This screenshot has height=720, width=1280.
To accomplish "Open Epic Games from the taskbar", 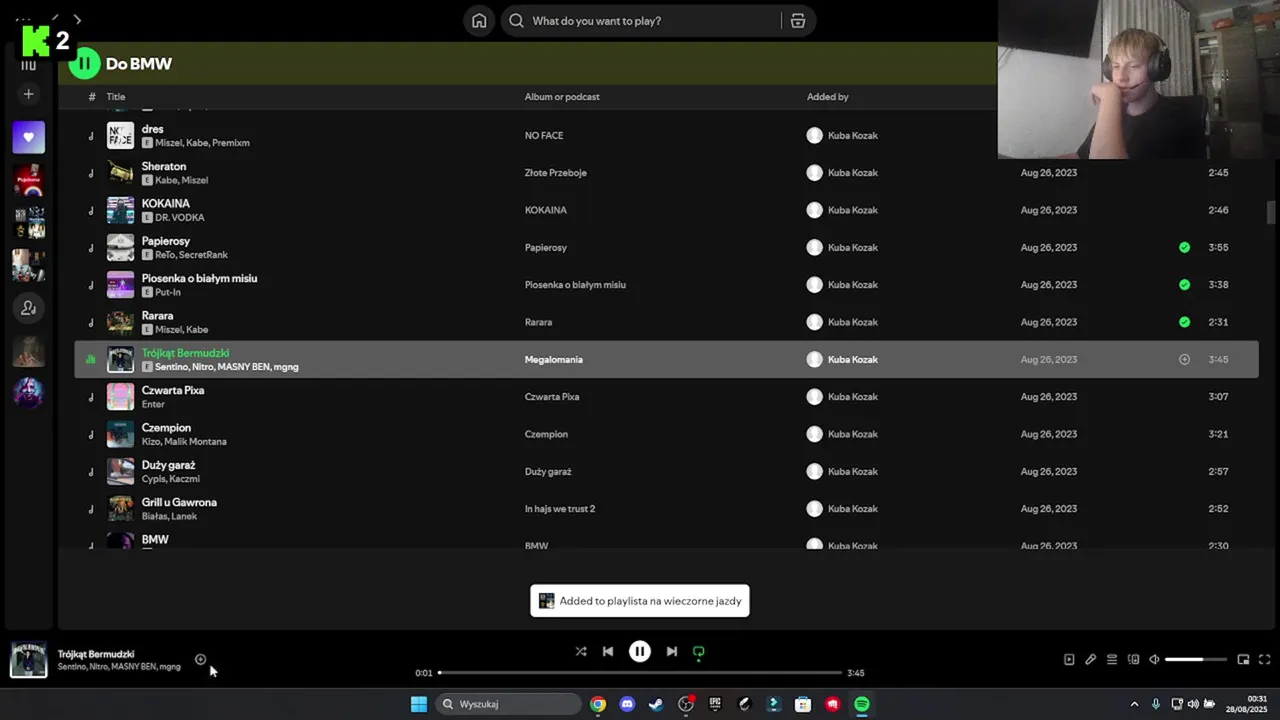I will tap(715, 704).
